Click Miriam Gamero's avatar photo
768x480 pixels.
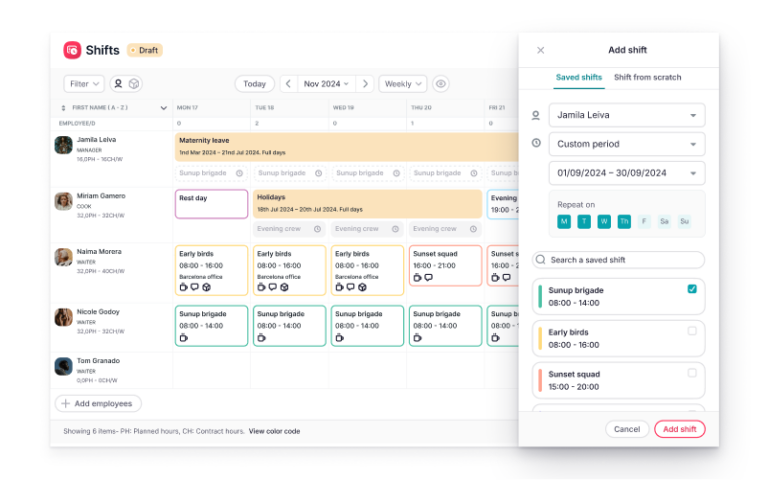(63, 201)
